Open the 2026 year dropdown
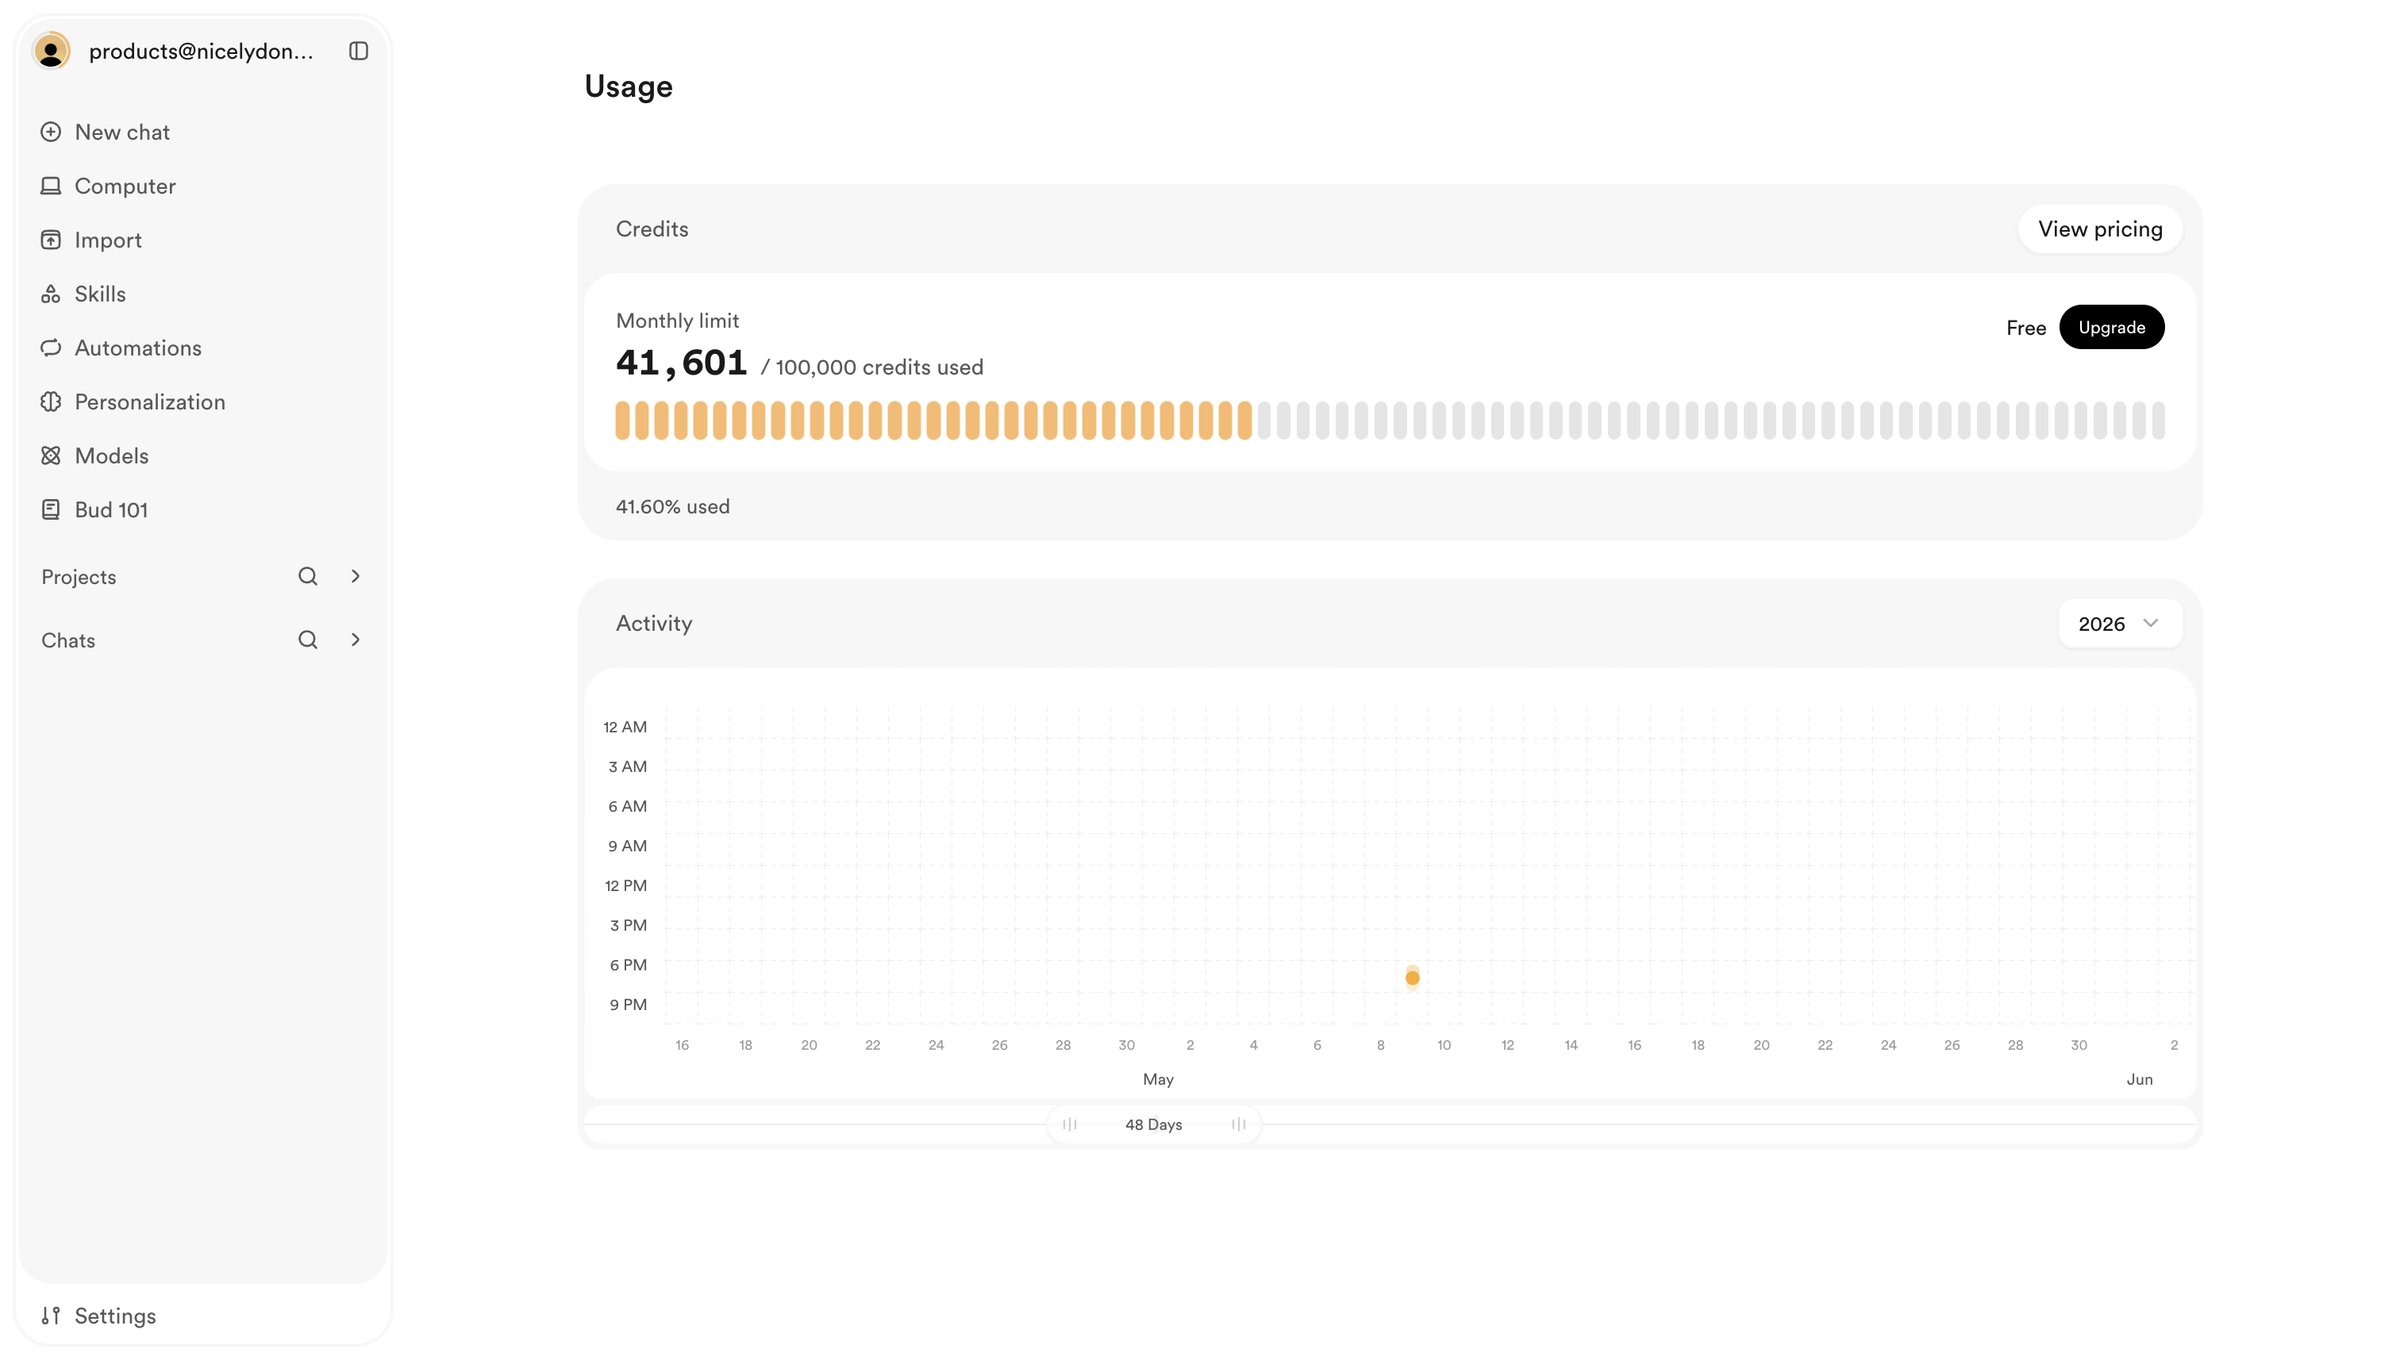Screen dimensions: 2400x1360 coord(2120,624)
